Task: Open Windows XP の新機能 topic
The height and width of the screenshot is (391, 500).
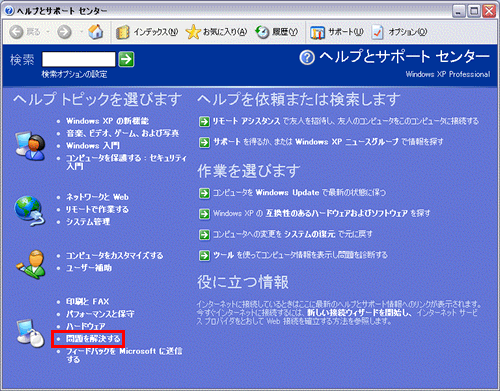Action: click(107, 121)
